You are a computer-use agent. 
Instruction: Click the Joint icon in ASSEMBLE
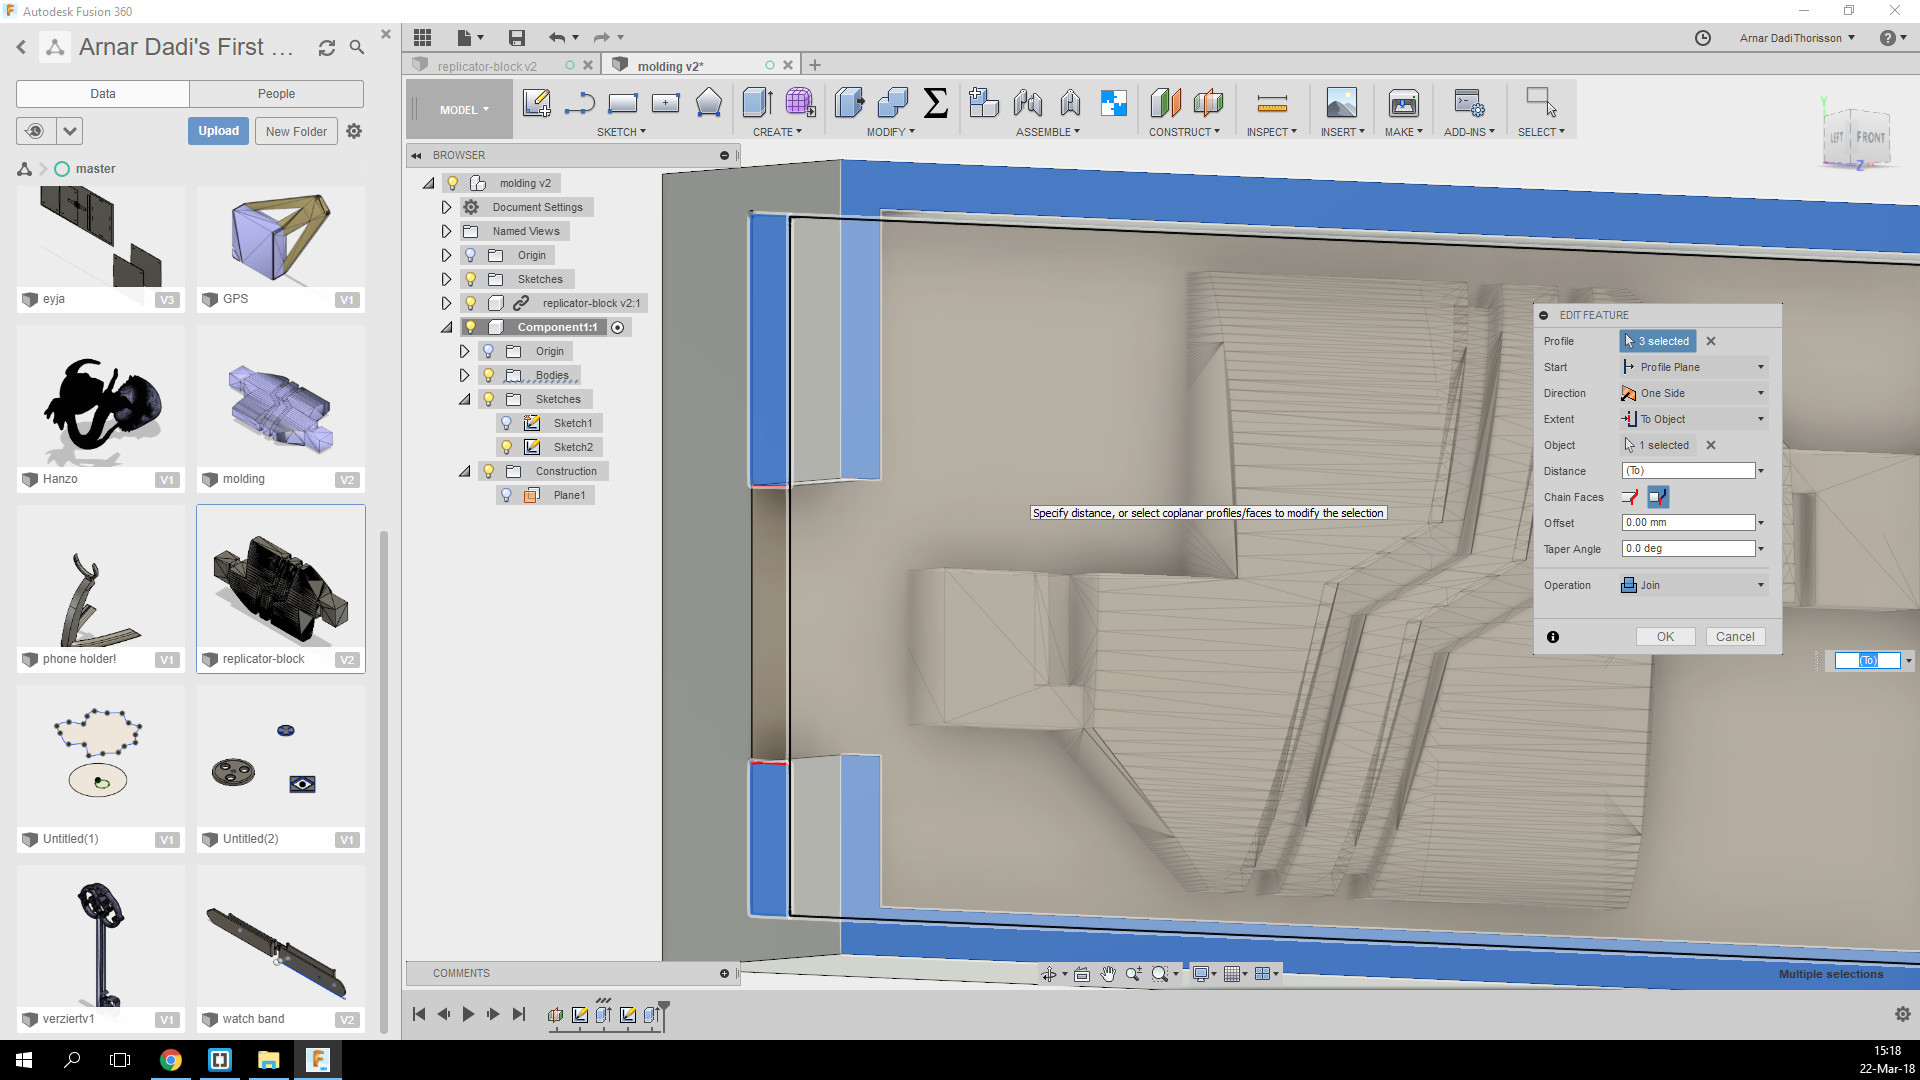pos(1027,103)
